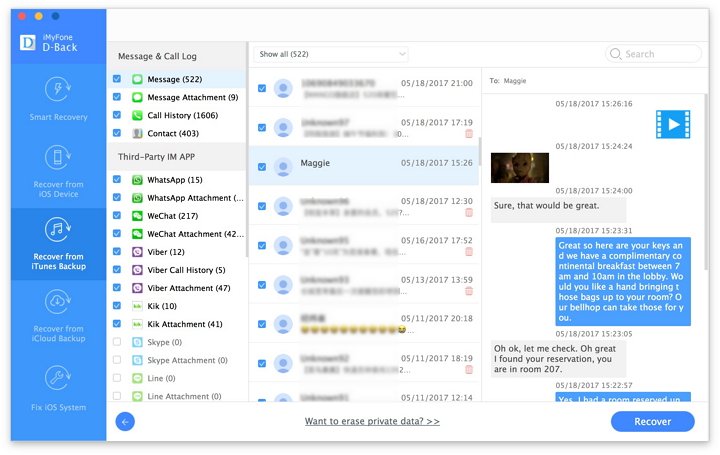Open Fix iOS System tool
The height and width of the screenshot is (455, 720).
tap(58, 388)
